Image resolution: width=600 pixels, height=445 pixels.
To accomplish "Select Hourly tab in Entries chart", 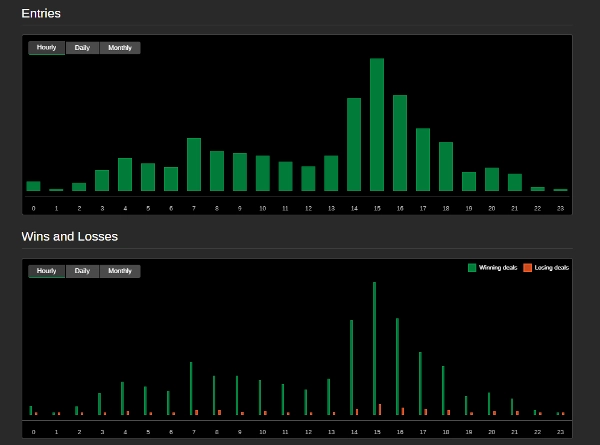I will [46, 48].
